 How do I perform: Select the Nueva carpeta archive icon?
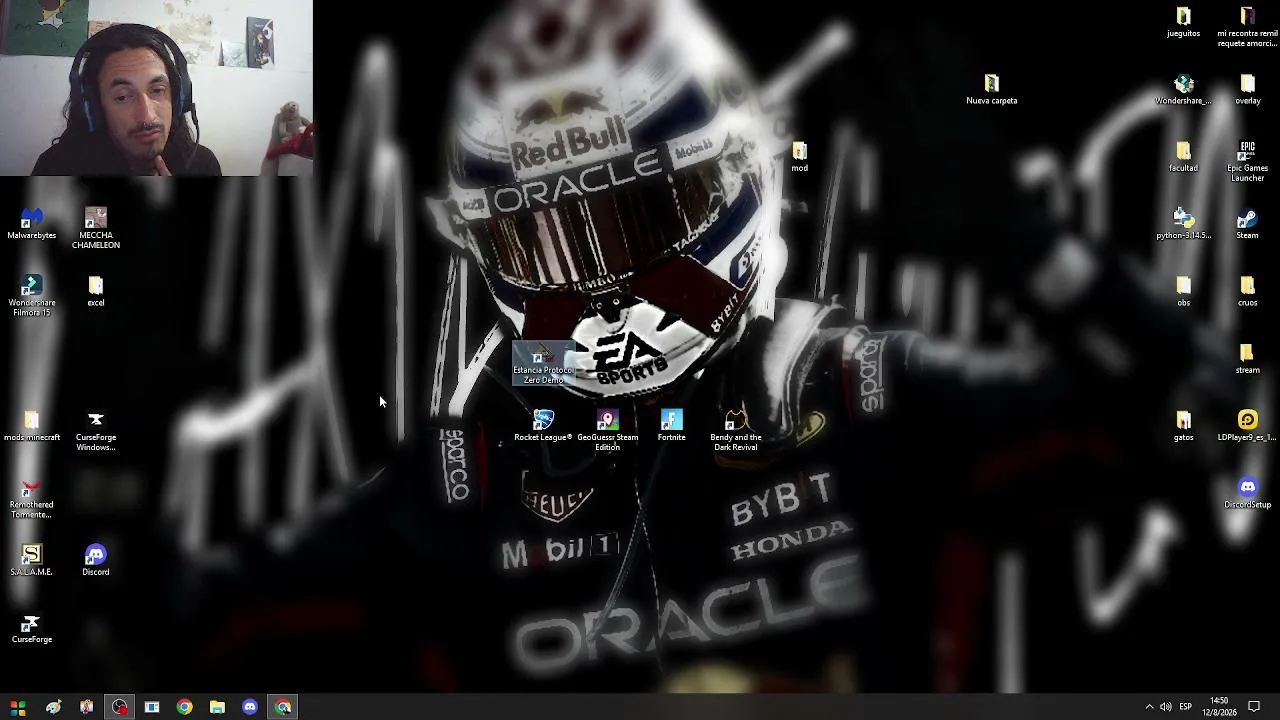[x=992, y=89]
